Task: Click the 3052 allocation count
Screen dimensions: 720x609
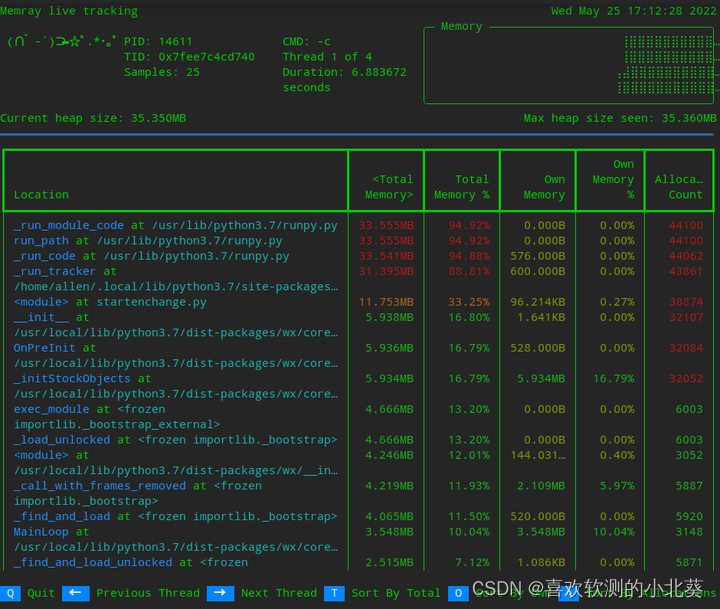Action: click(x=689, y=455)
